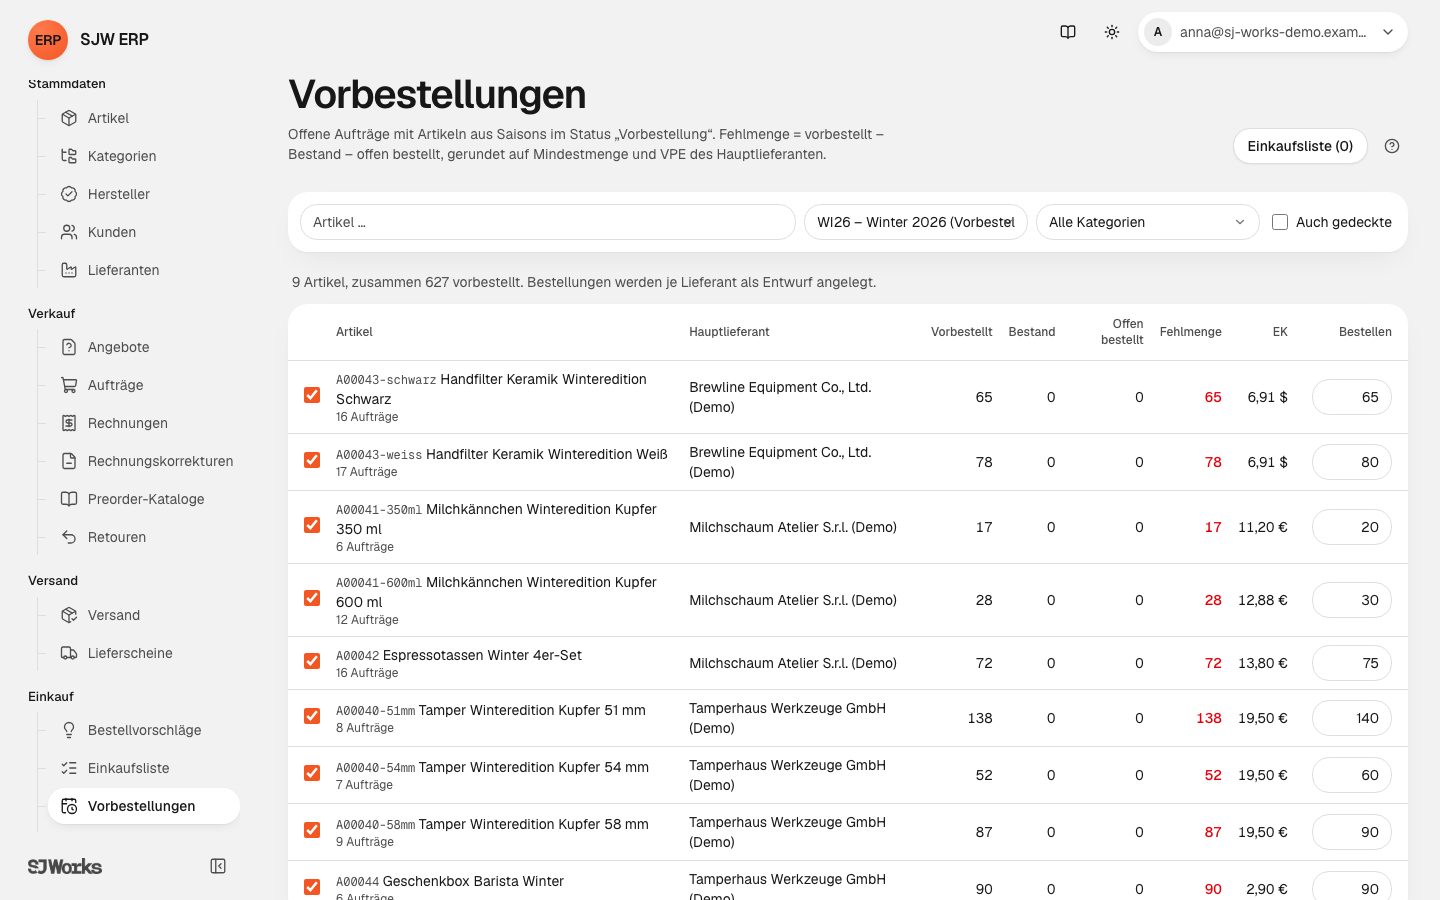Open Angebote in the sidebar

tap(144, 347)
